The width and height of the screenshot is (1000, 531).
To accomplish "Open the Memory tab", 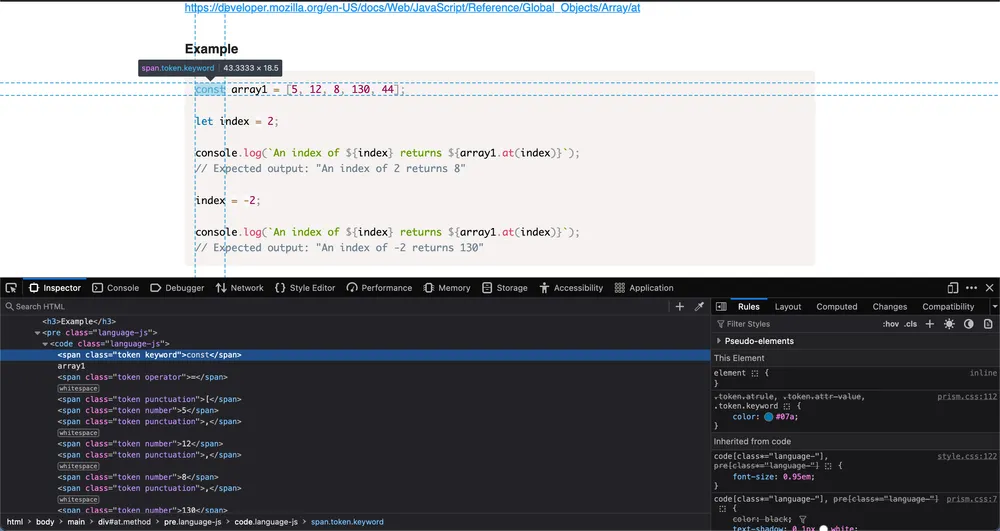I will pyautogui.click(x=447, y=288).
